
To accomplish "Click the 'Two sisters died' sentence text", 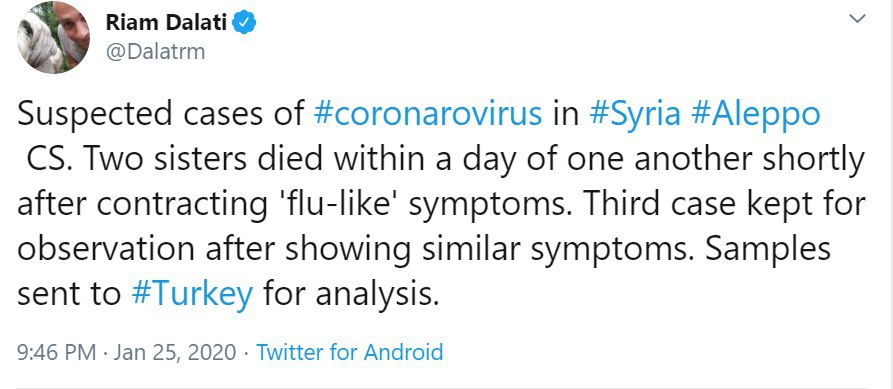I will (202, 159).
